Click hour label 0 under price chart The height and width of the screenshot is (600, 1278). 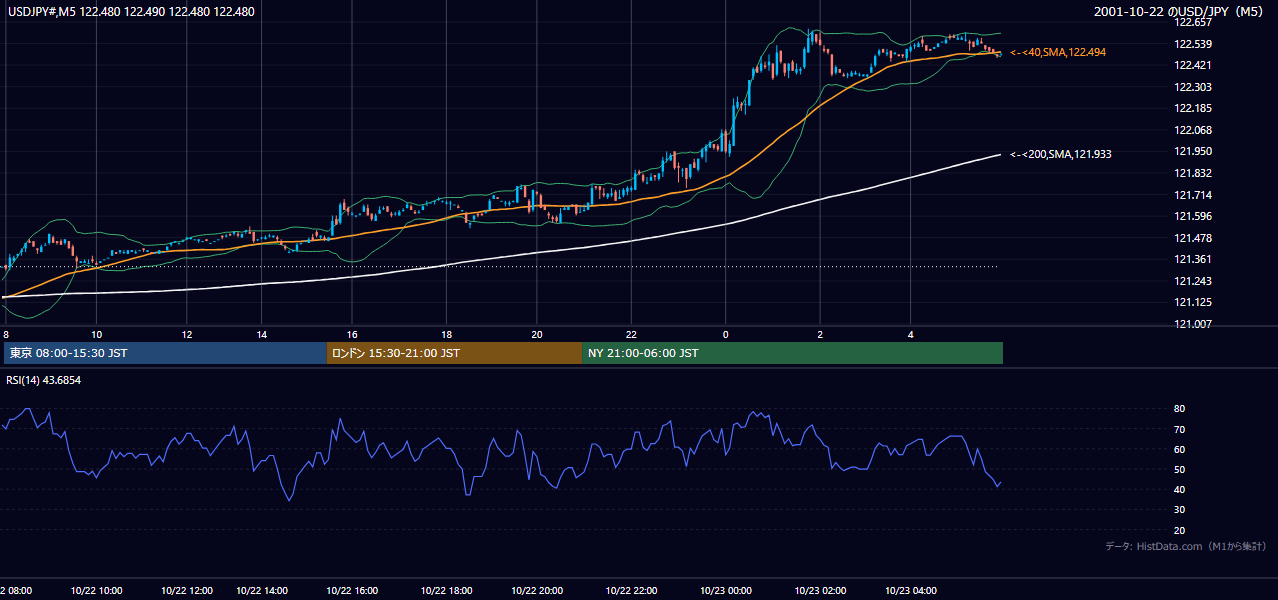pos(725,334)
